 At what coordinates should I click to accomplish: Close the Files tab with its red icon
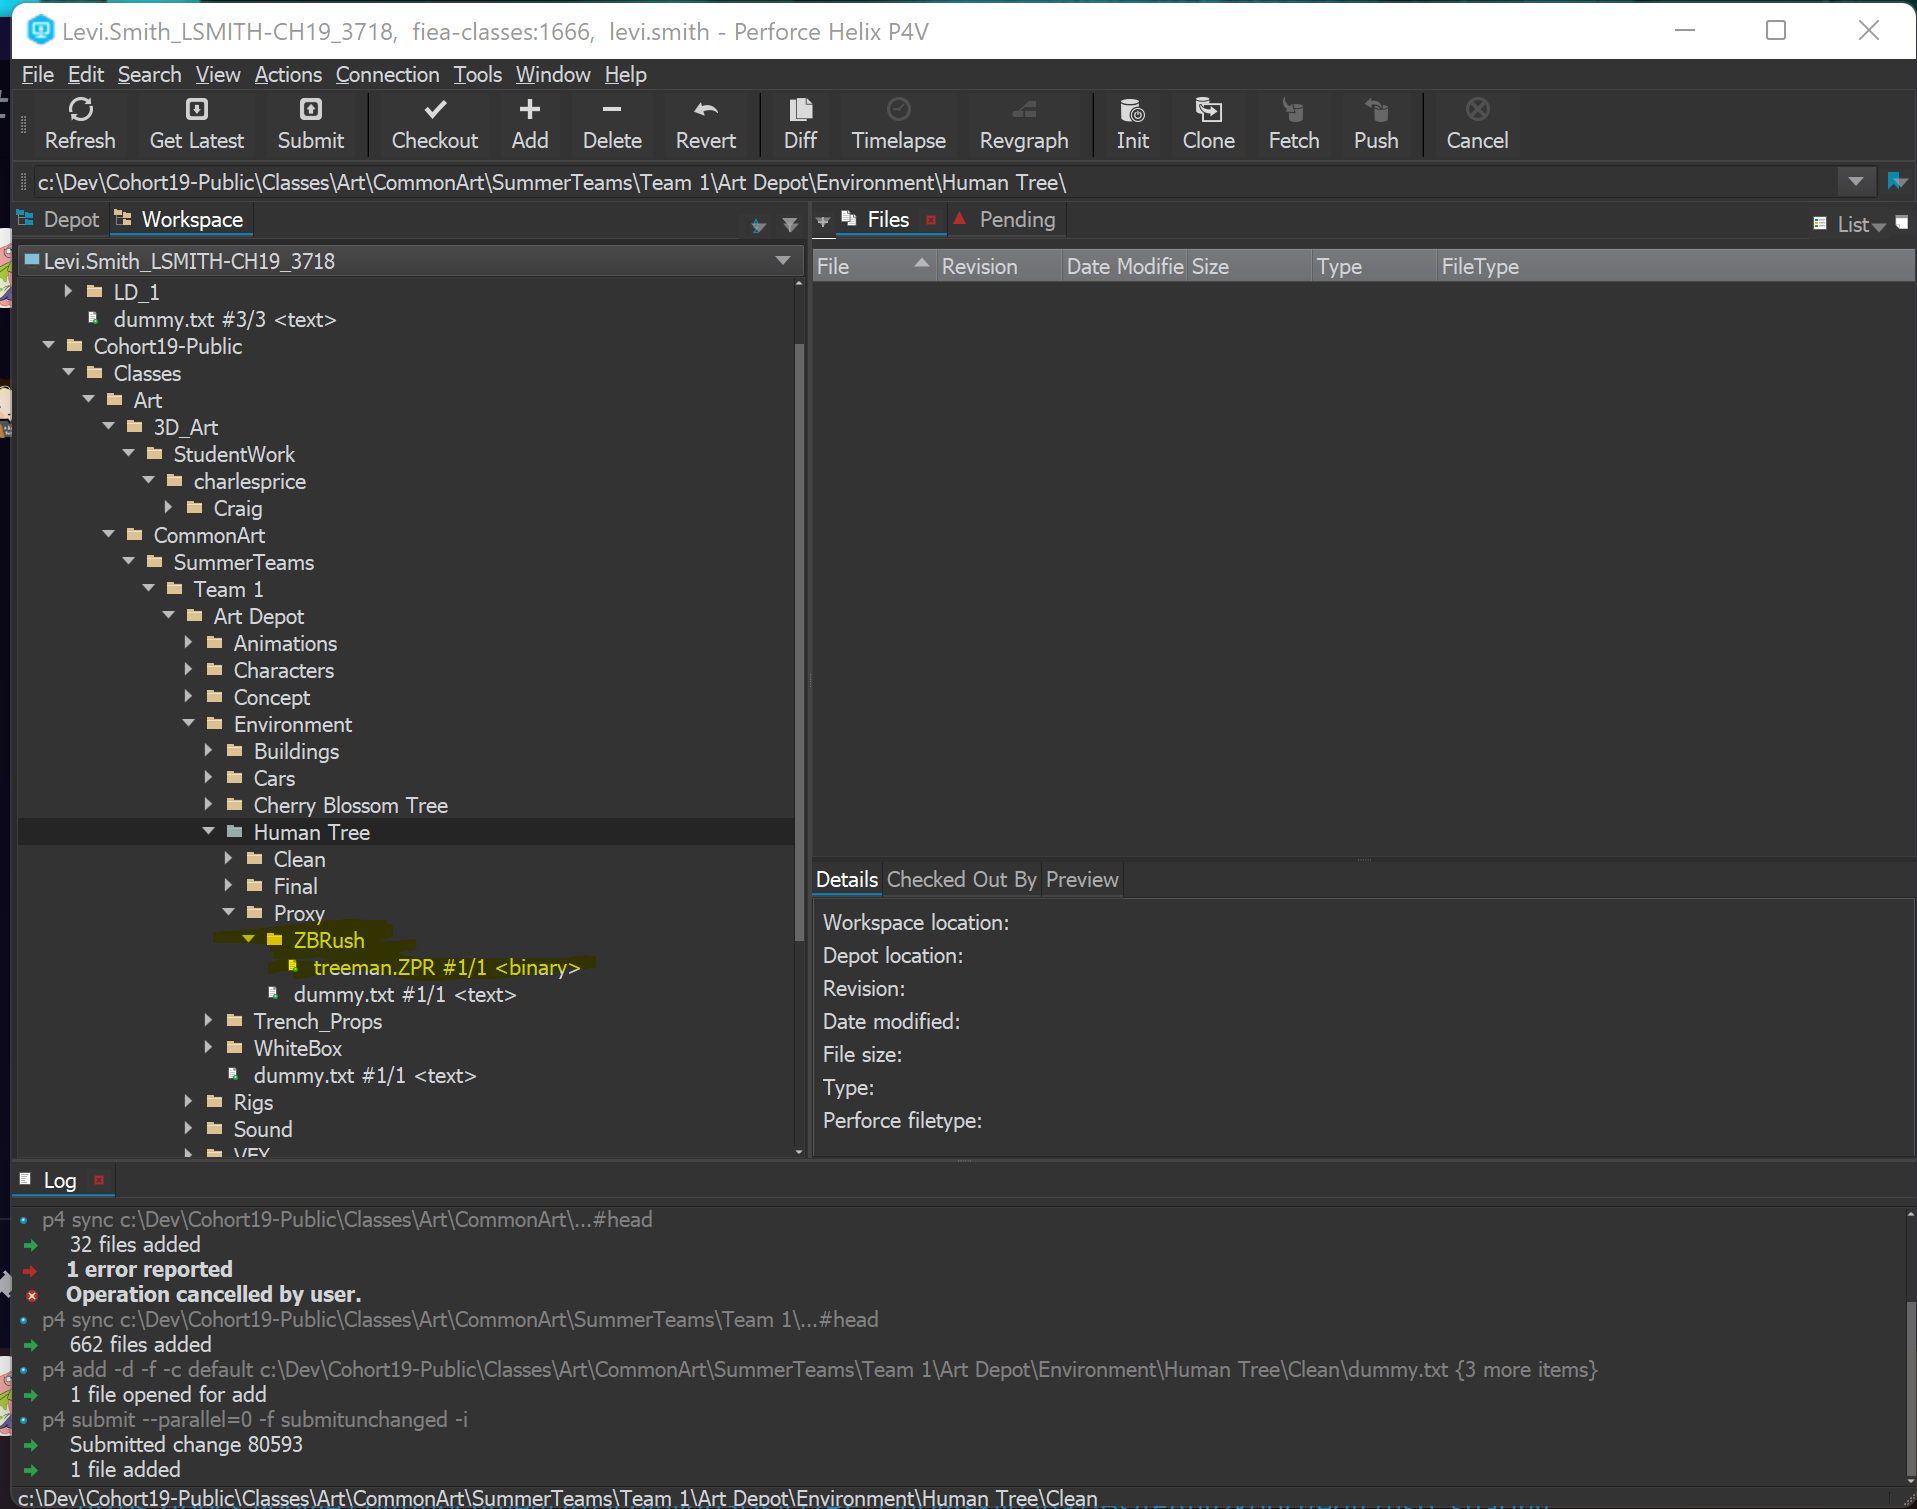pos(931,220)
